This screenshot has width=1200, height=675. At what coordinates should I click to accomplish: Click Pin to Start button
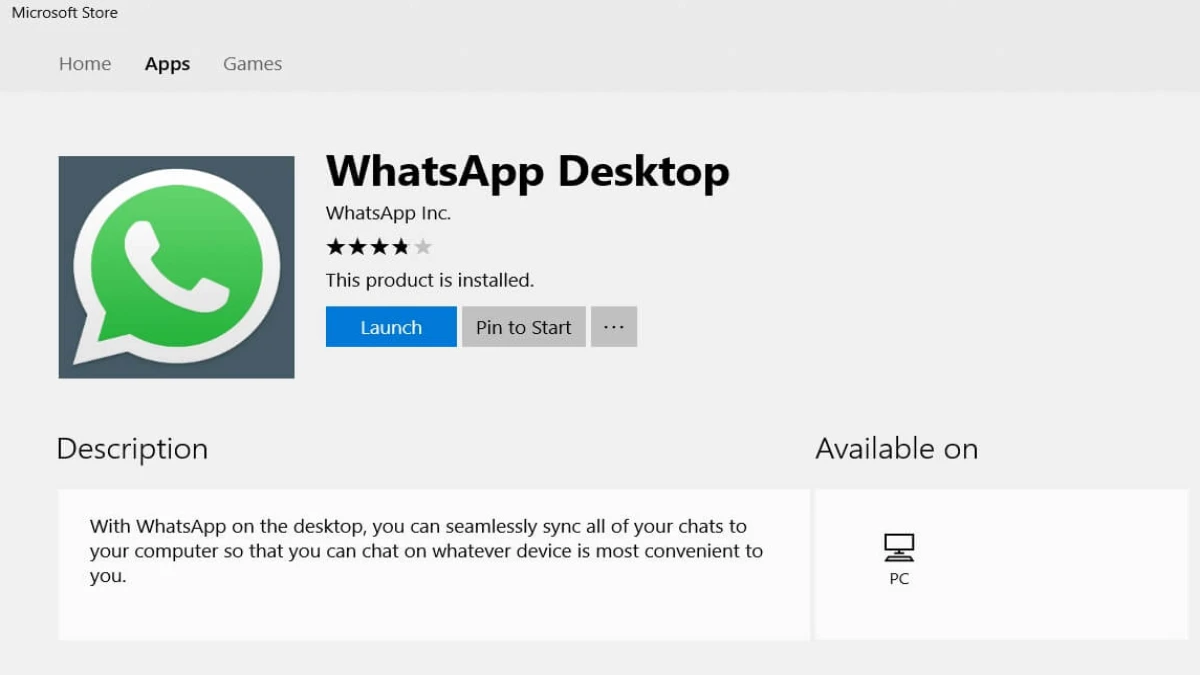point(523,327)
